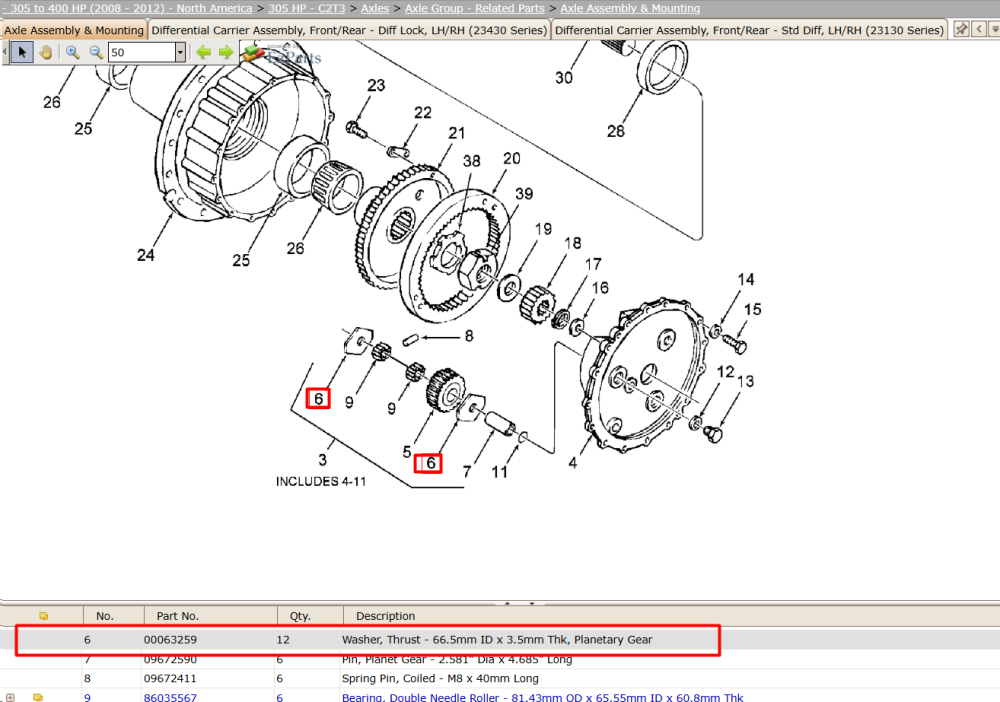Open Differential Carrier Diff Lock 23430 Series tab

(x=349, y=30)
